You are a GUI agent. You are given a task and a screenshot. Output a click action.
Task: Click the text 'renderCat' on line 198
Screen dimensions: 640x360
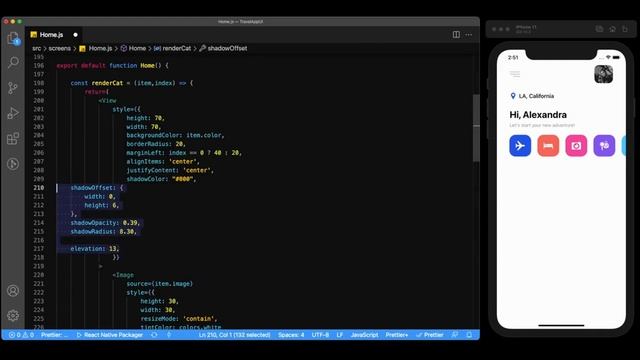[x=107, y=83]
